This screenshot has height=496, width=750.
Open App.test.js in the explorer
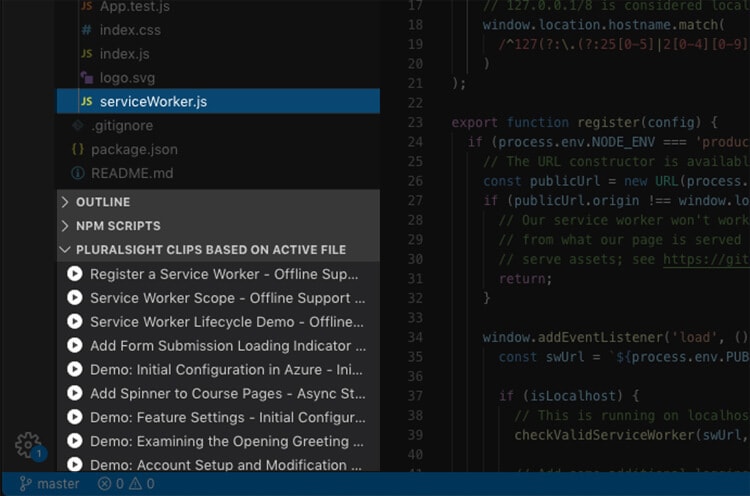218,7
